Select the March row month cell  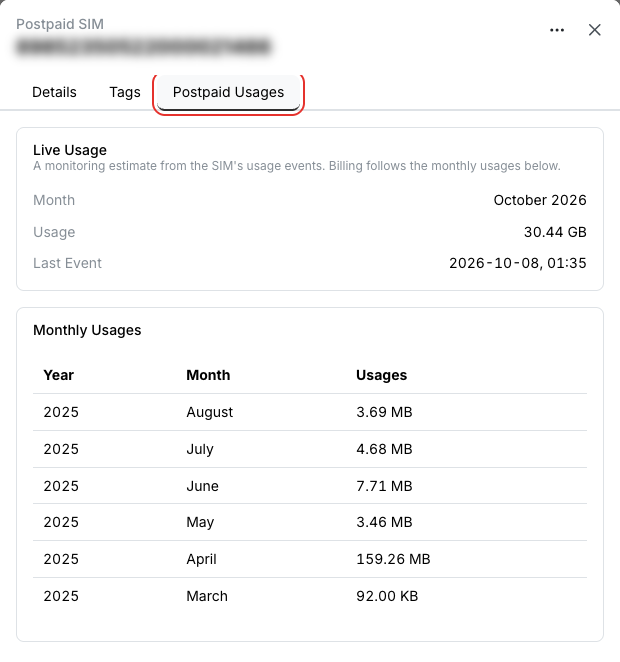pyautogui.click(x=207, y=596)
